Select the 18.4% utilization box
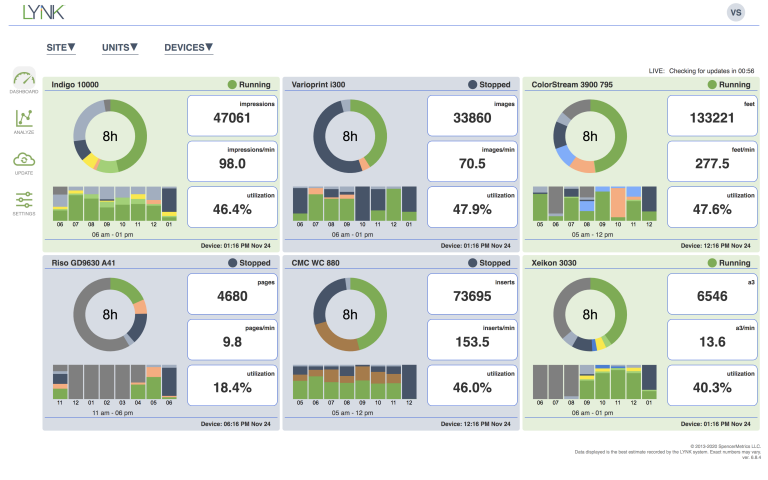The width and height of the screenshot is (768, 480). (x=232, y=385)
